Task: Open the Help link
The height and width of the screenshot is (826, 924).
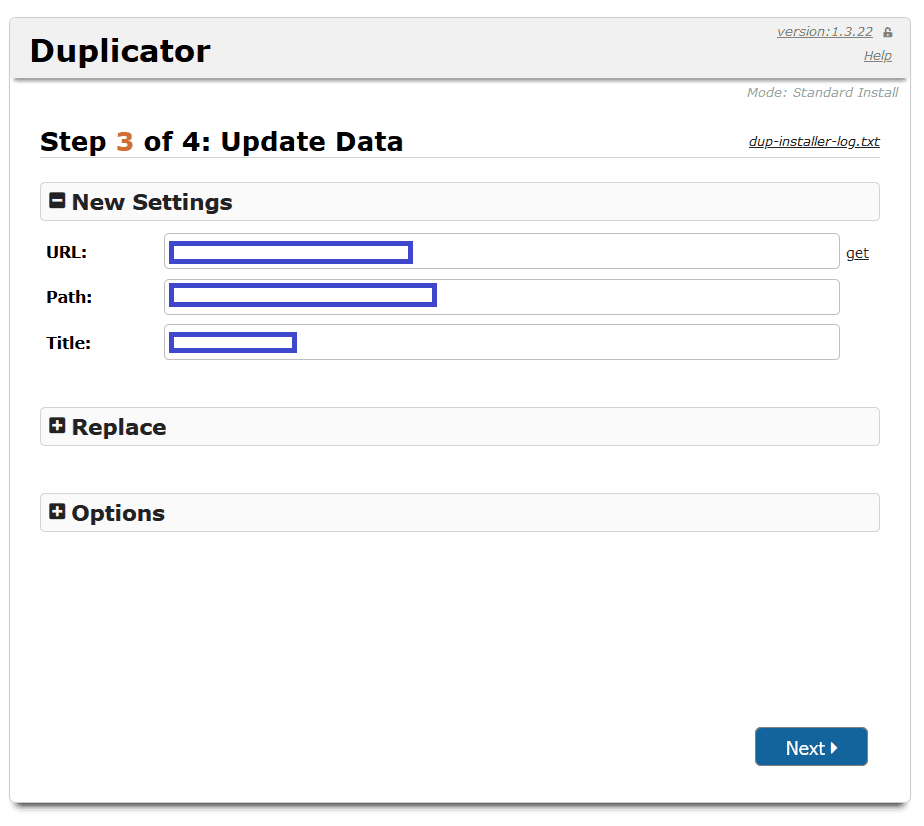Action: [x=877, y=56]
